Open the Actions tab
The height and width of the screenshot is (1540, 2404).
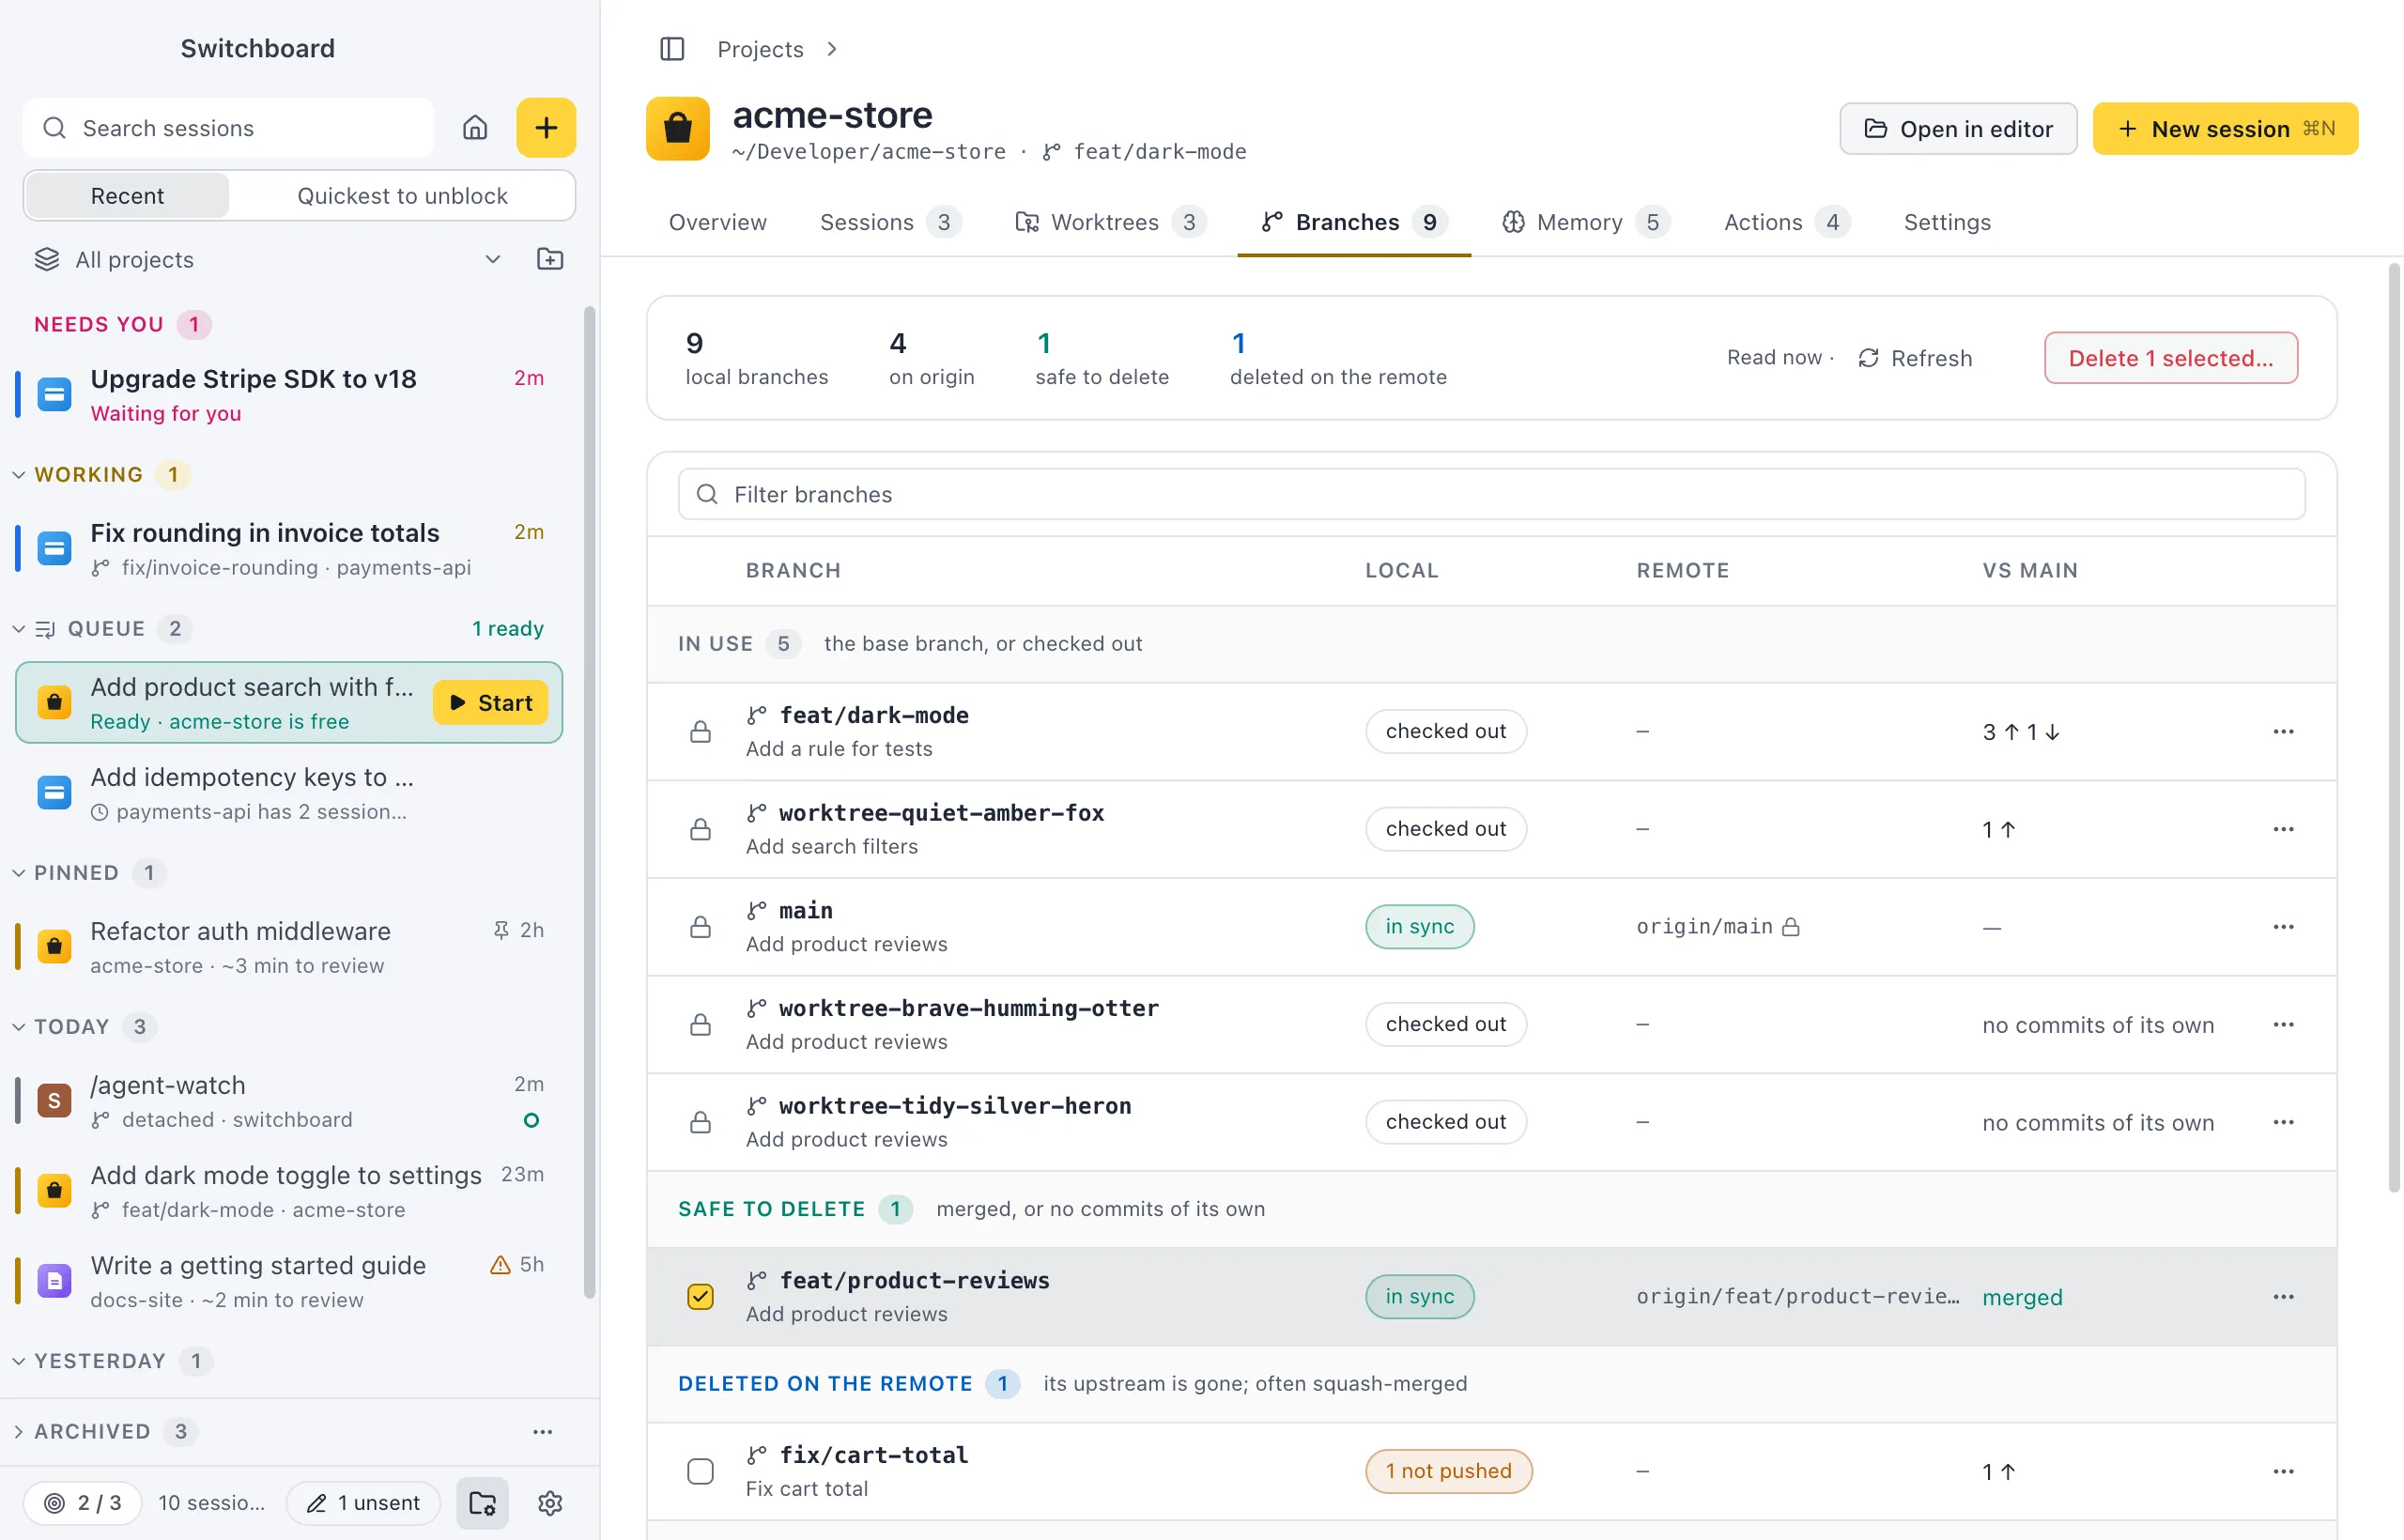(x=1787, y=222)
